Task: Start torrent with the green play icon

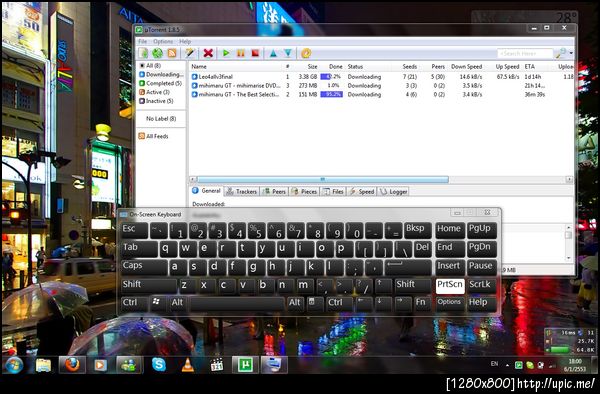Action: pyautogui.click(x=226, y=53)
